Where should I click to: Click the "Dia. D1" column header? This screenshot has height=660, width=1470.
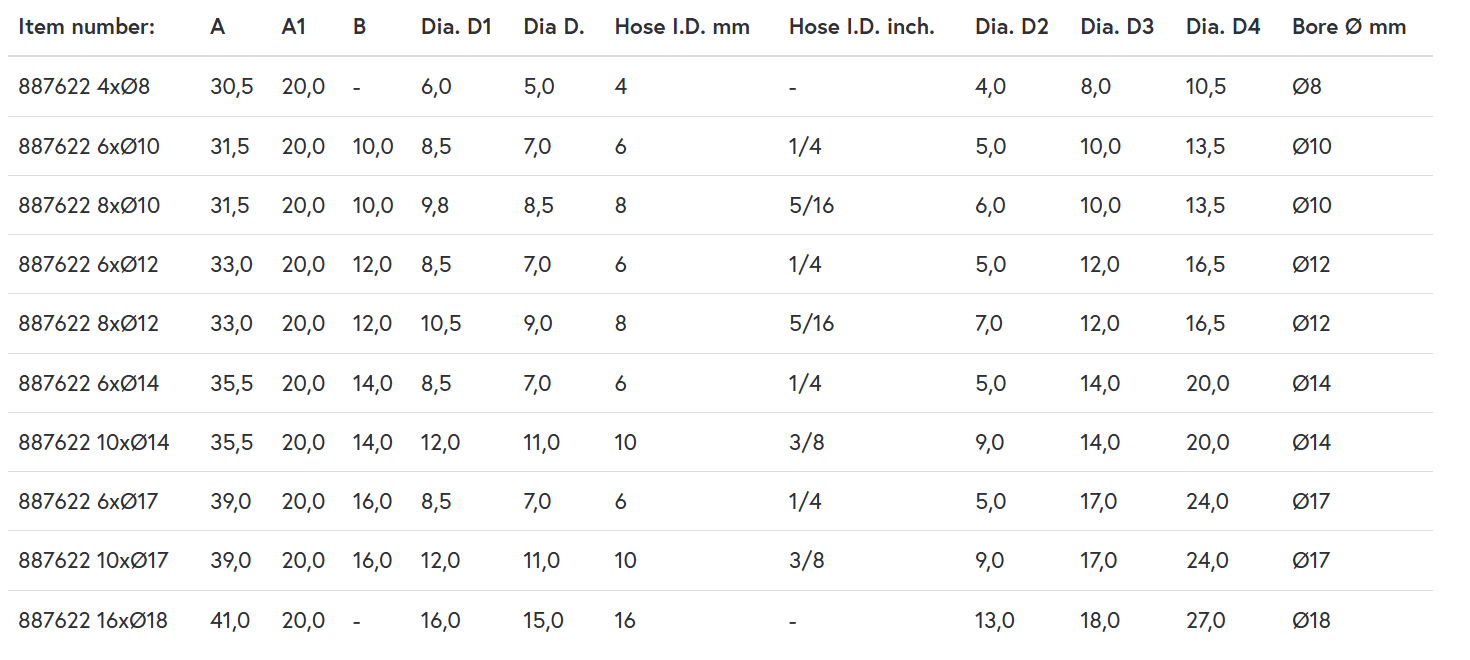click(456, 27)
